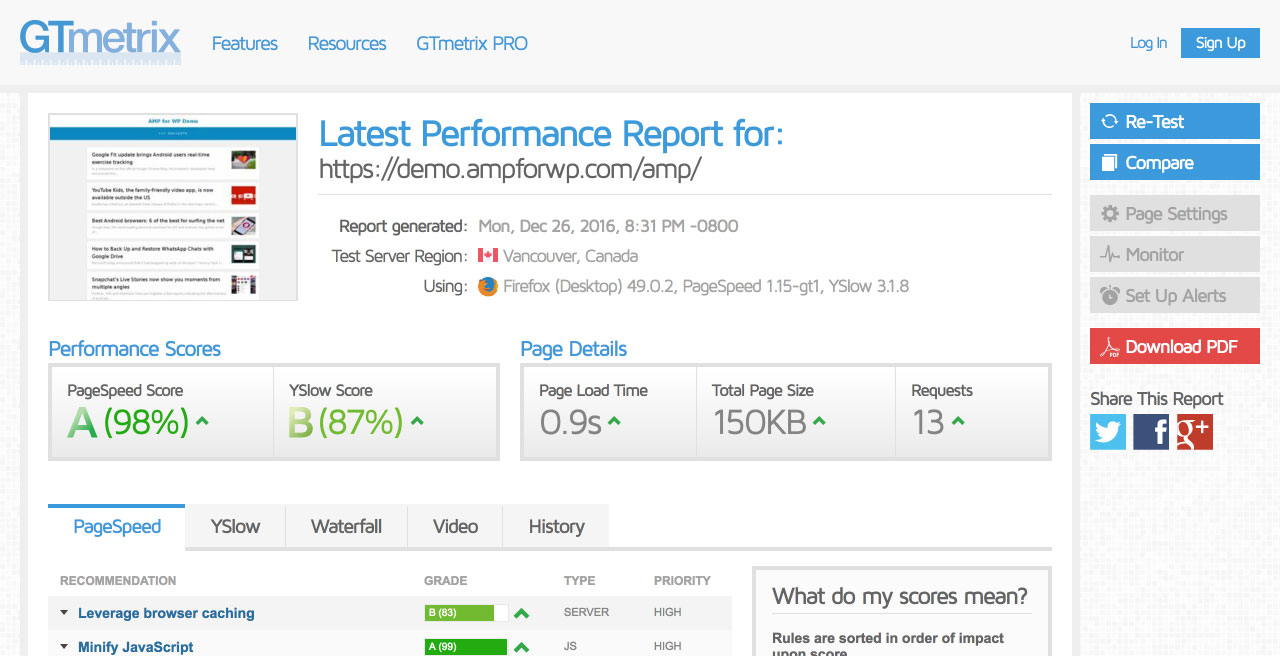Share report on Twitter

point(1108,432)
